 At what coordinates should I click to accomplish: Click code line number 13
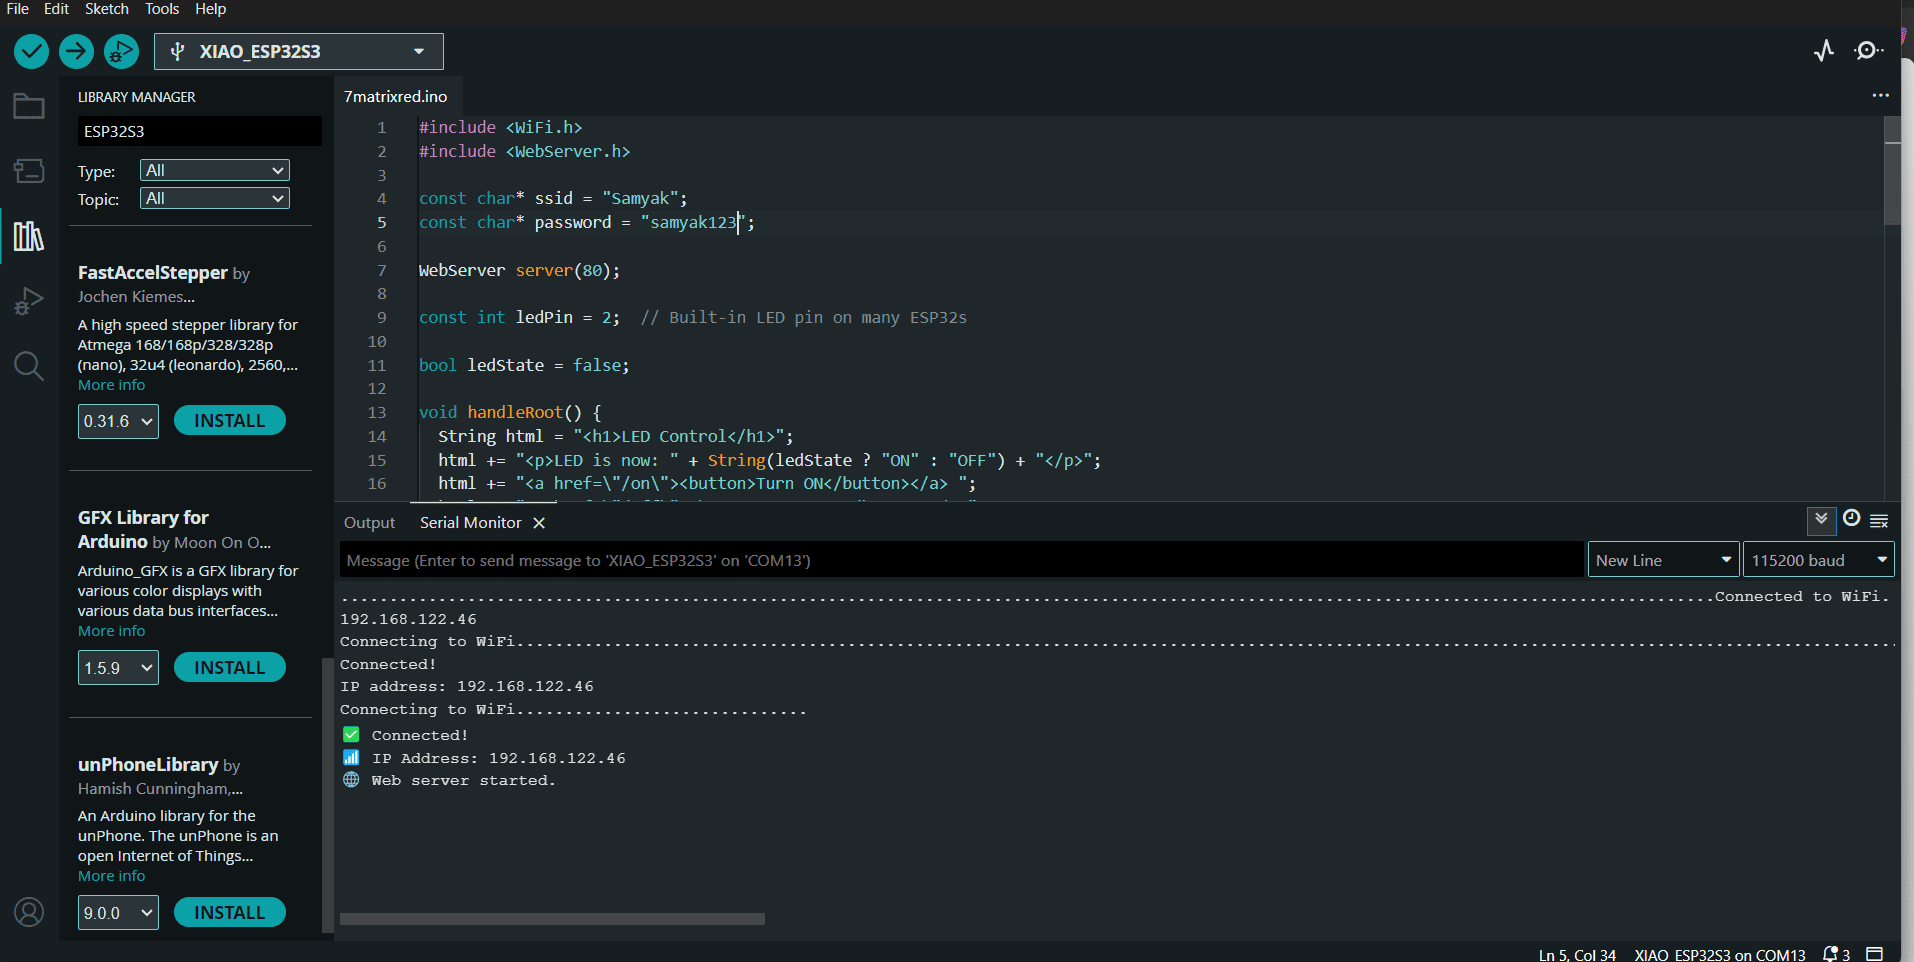[377, 412]
